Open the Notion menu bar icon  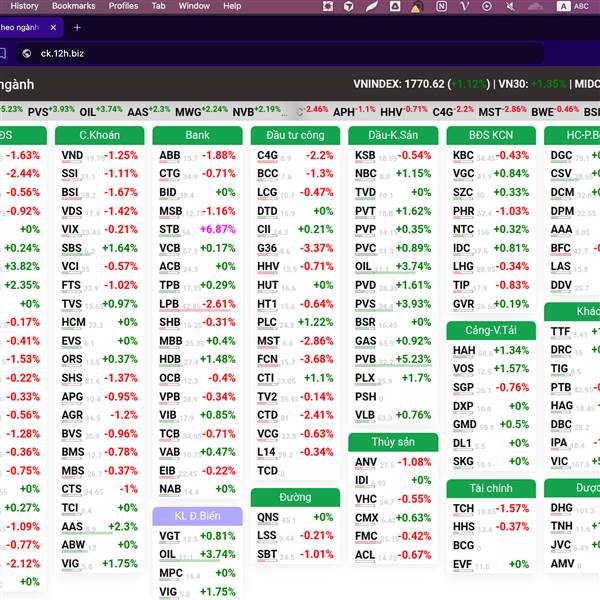tap(441, 6)
